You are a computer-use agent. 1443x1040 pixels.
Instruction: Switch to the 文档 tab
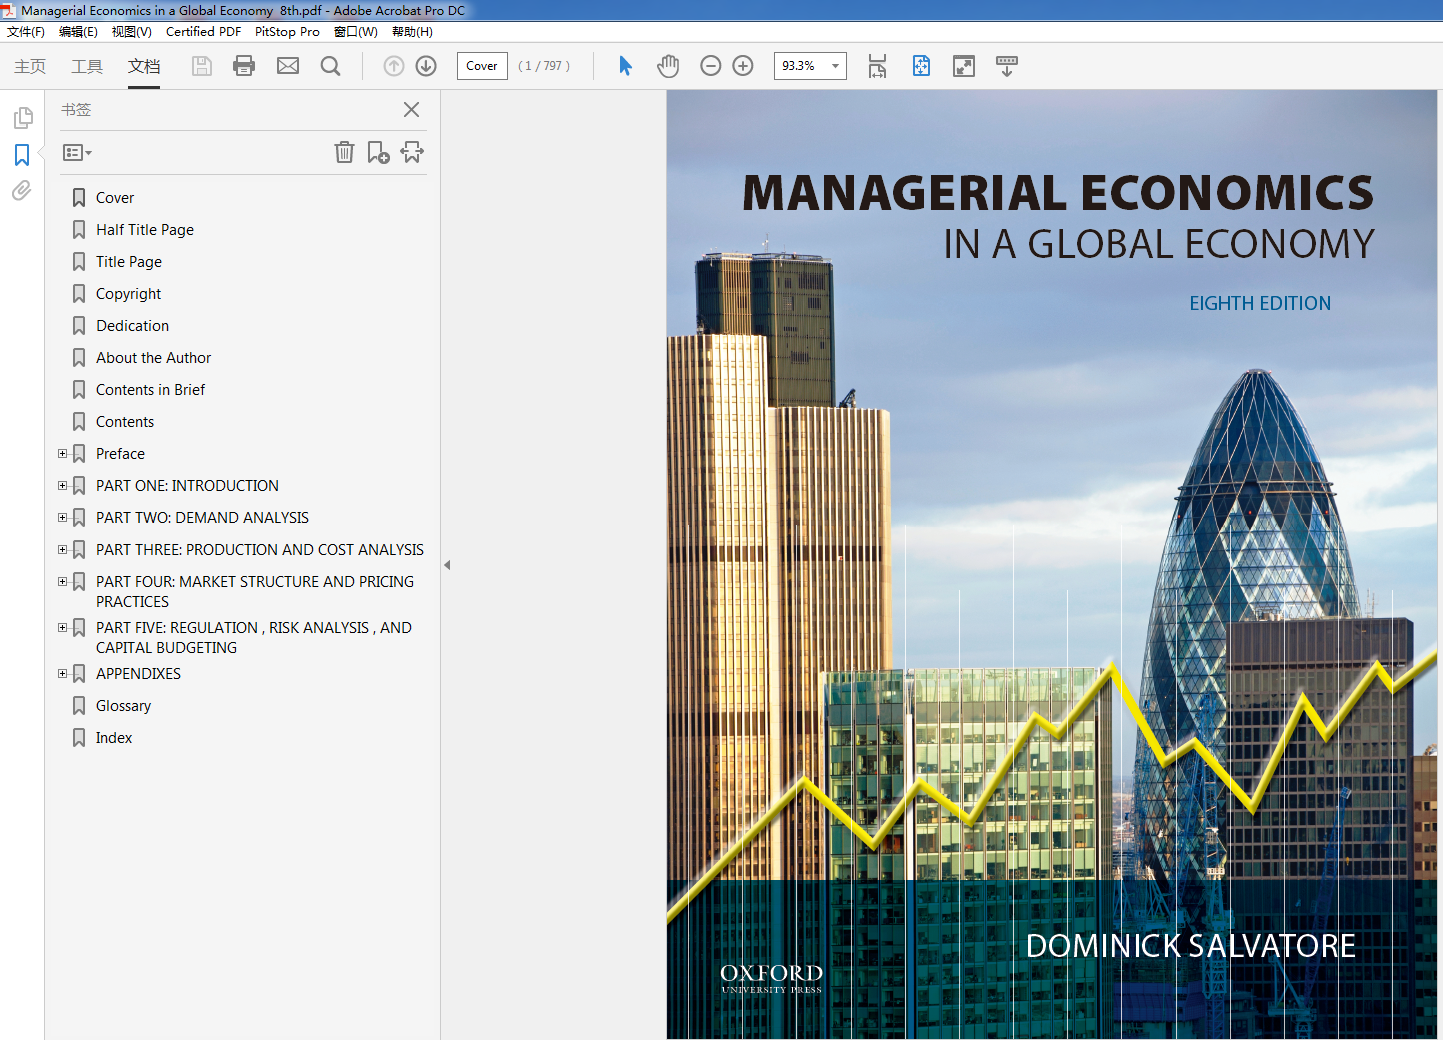coord(144,66)
